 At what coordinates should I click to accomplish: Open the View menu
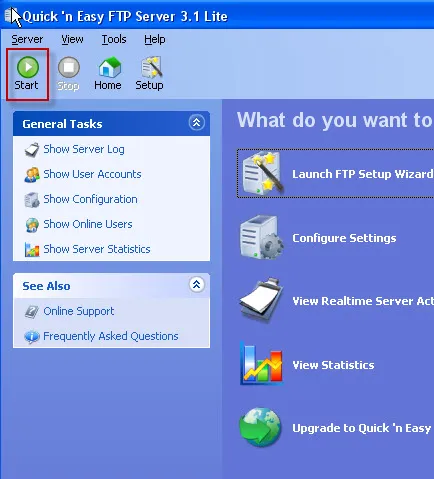click(72, 39)
